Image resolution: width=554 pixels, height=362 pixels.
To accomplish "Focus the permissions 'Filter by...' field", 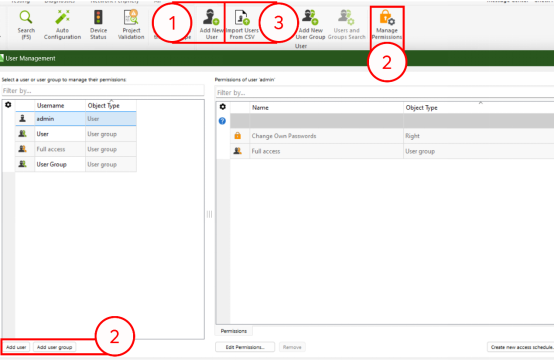I will [x=384, y=93].
